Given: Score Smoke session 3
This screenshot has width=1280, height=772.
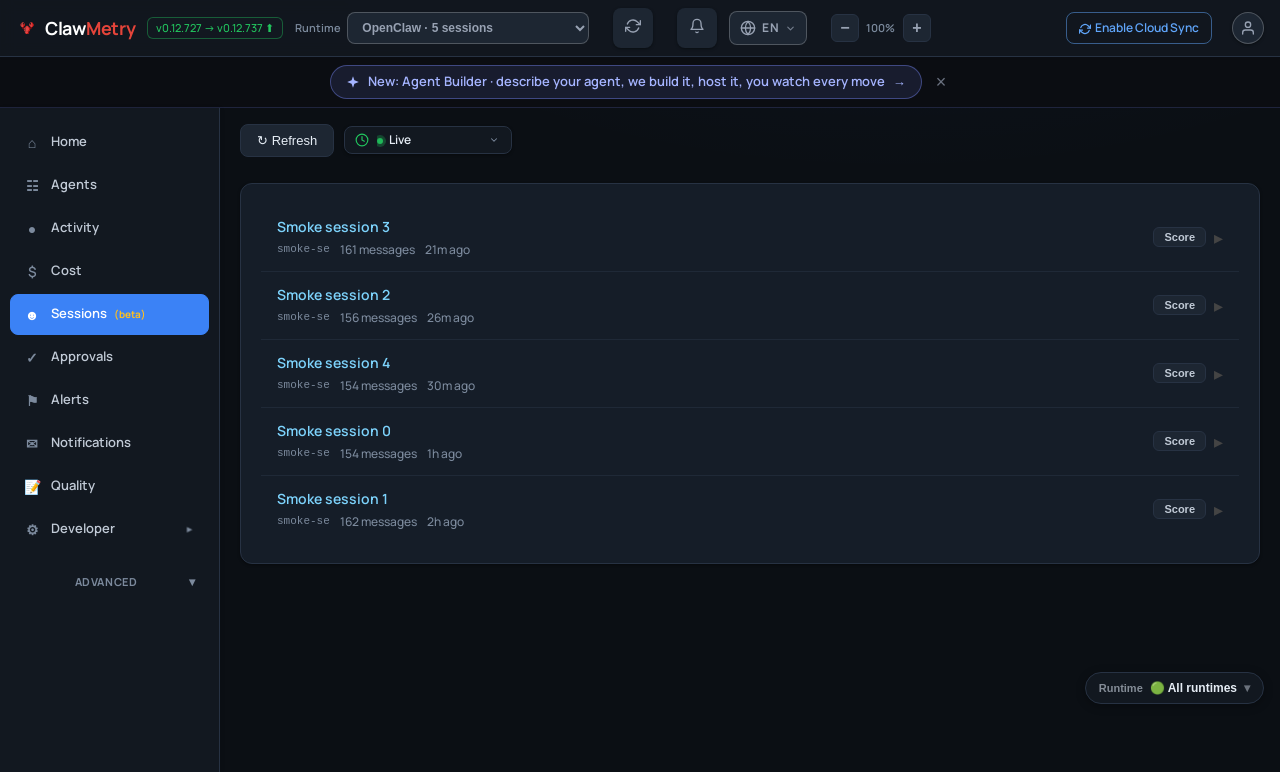Looking at the screenshot, I should [x=1179, y=237].
